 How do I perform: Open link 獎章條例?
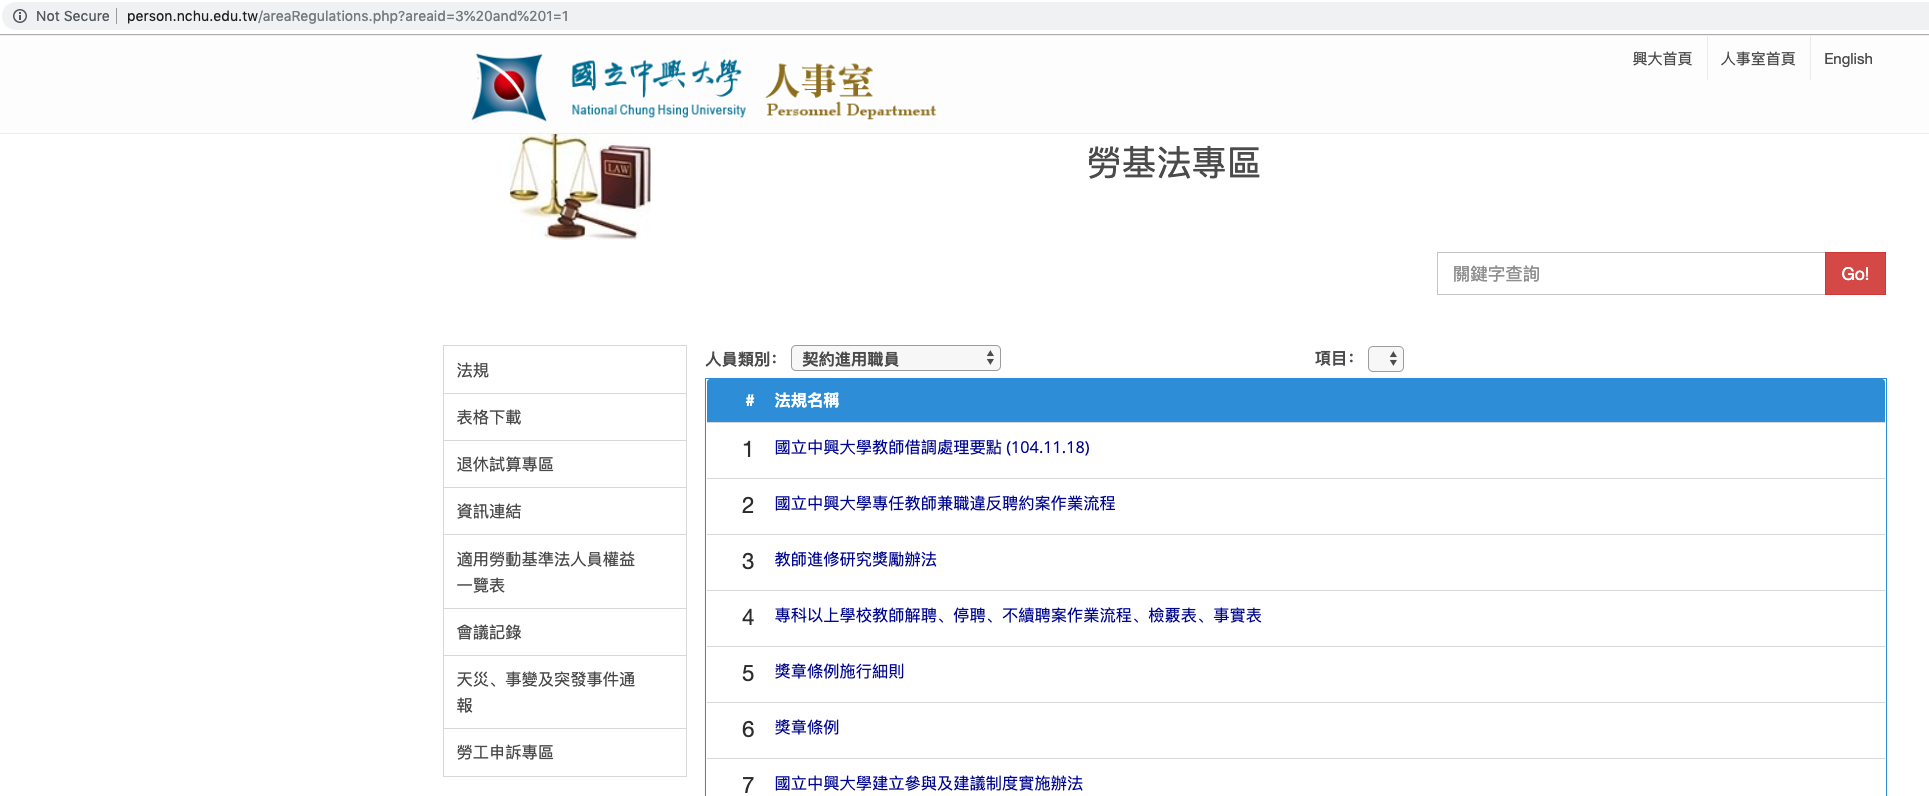[x=807, y=727]
